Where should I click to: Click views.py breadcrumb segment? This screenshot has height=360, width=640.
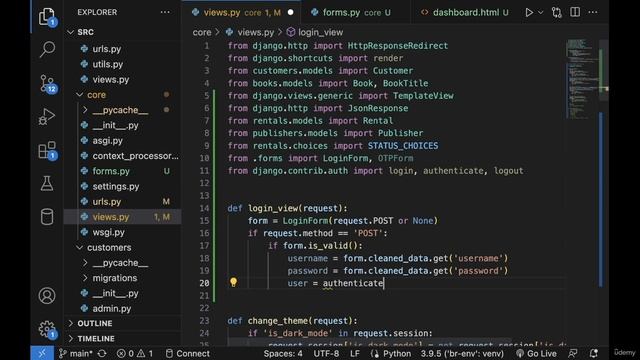click(x=250, y=32)
